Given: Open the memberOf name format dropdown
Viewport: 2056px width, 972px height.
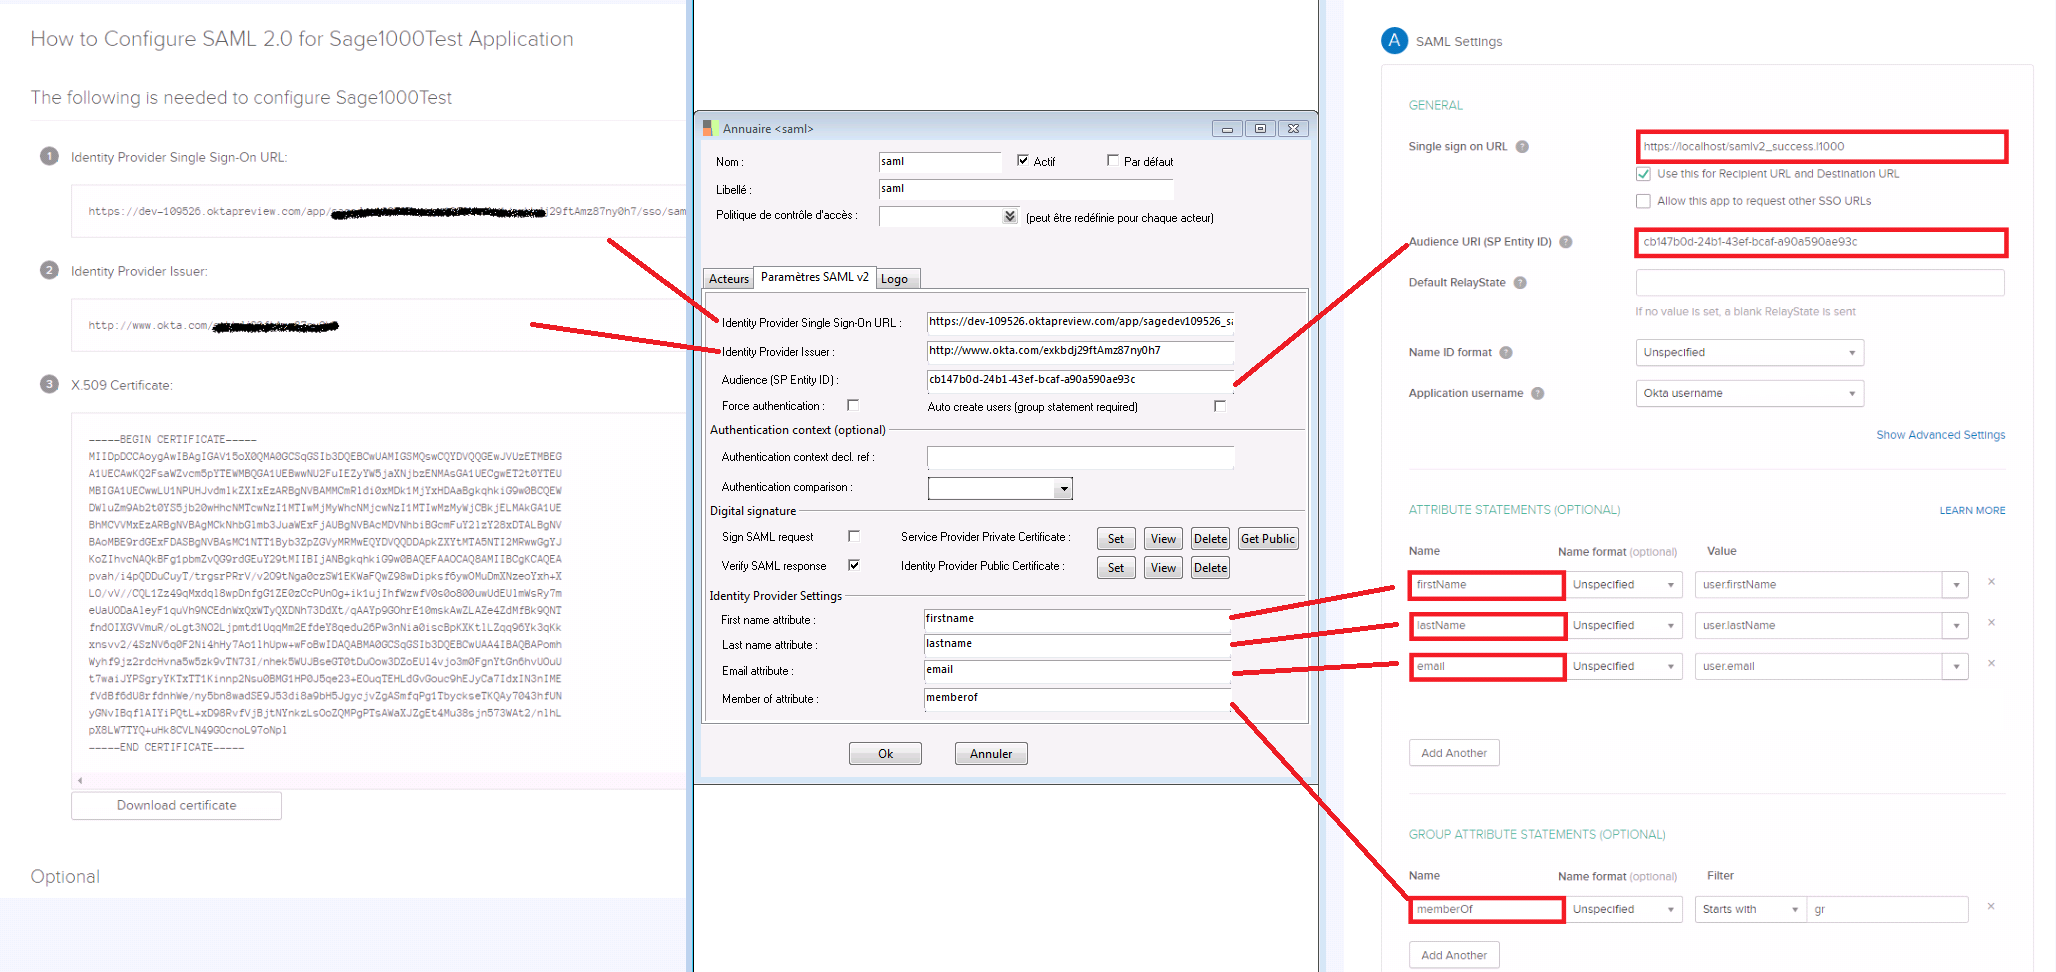Looking at the screenshot, I should (x=1624, y=910).
